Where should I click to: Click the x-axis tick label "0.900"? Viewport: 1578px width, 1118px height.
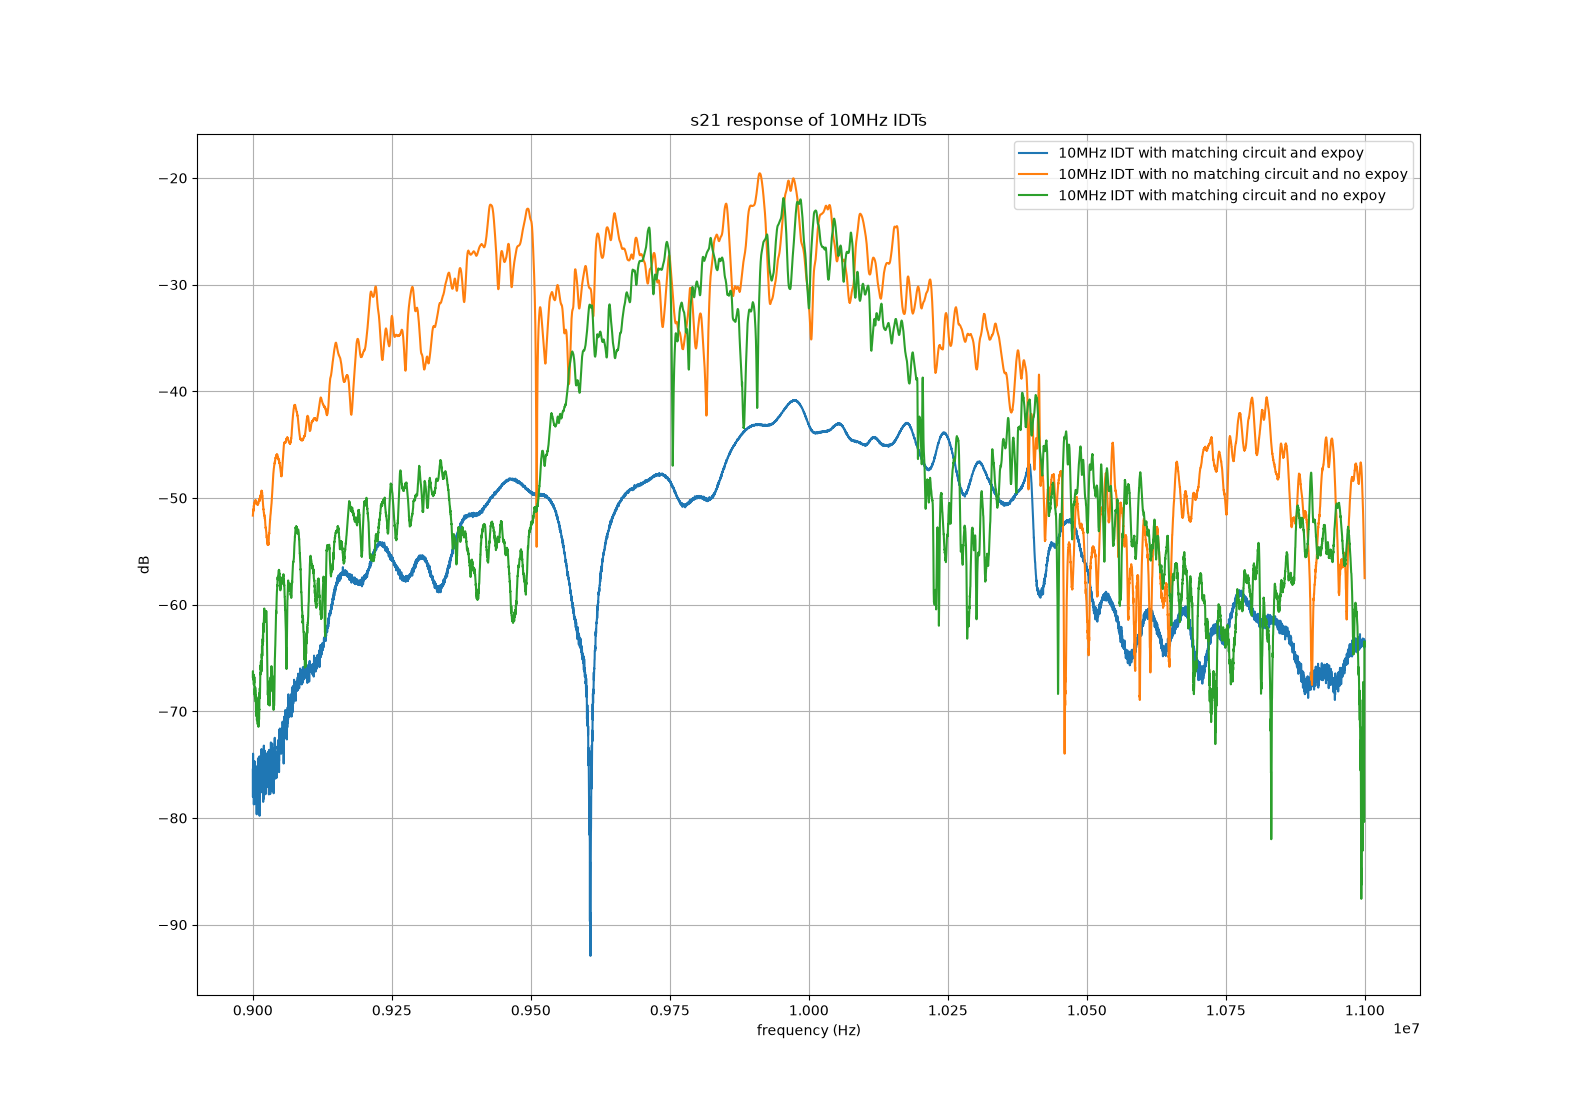[253, 1010]
